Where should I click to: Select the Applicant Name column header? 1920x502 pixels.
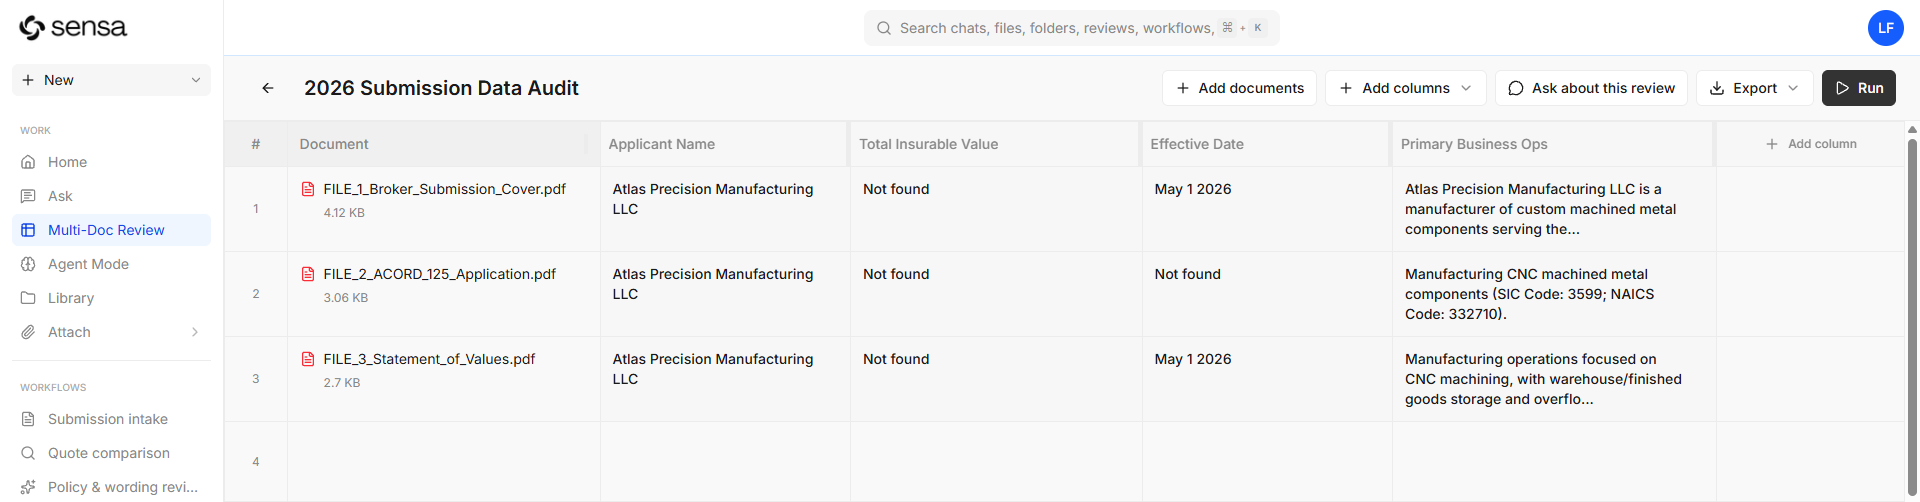(x=724, y=144)
